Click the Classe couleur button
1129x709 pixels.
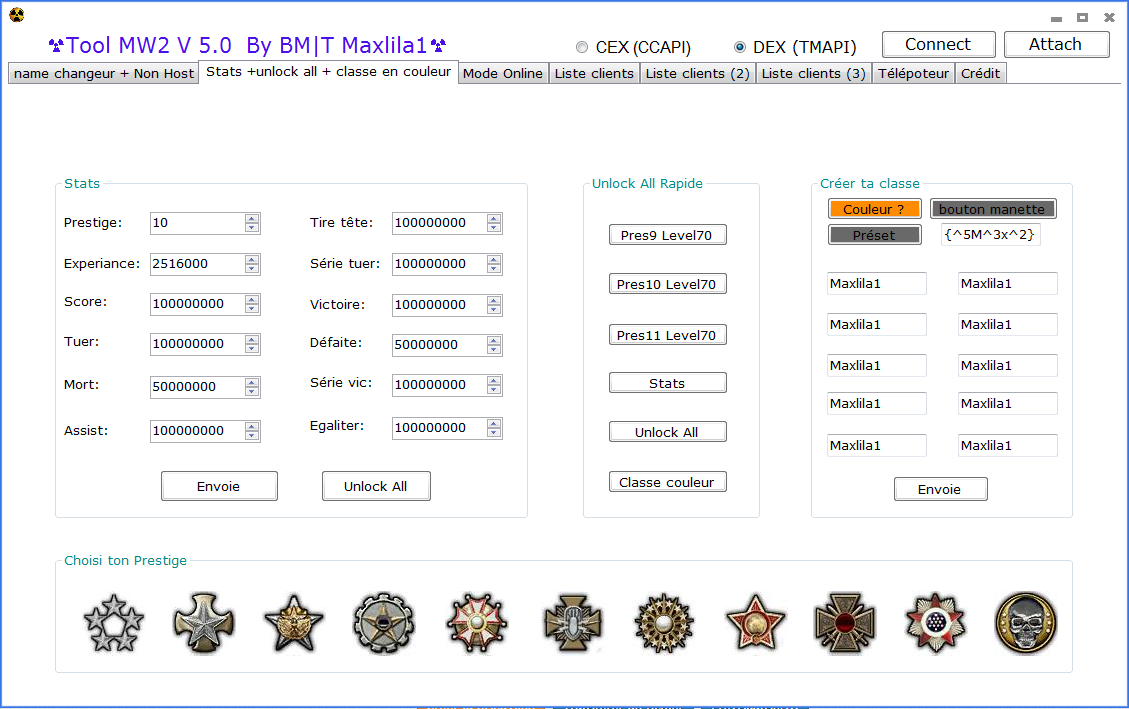pos(667,482)
